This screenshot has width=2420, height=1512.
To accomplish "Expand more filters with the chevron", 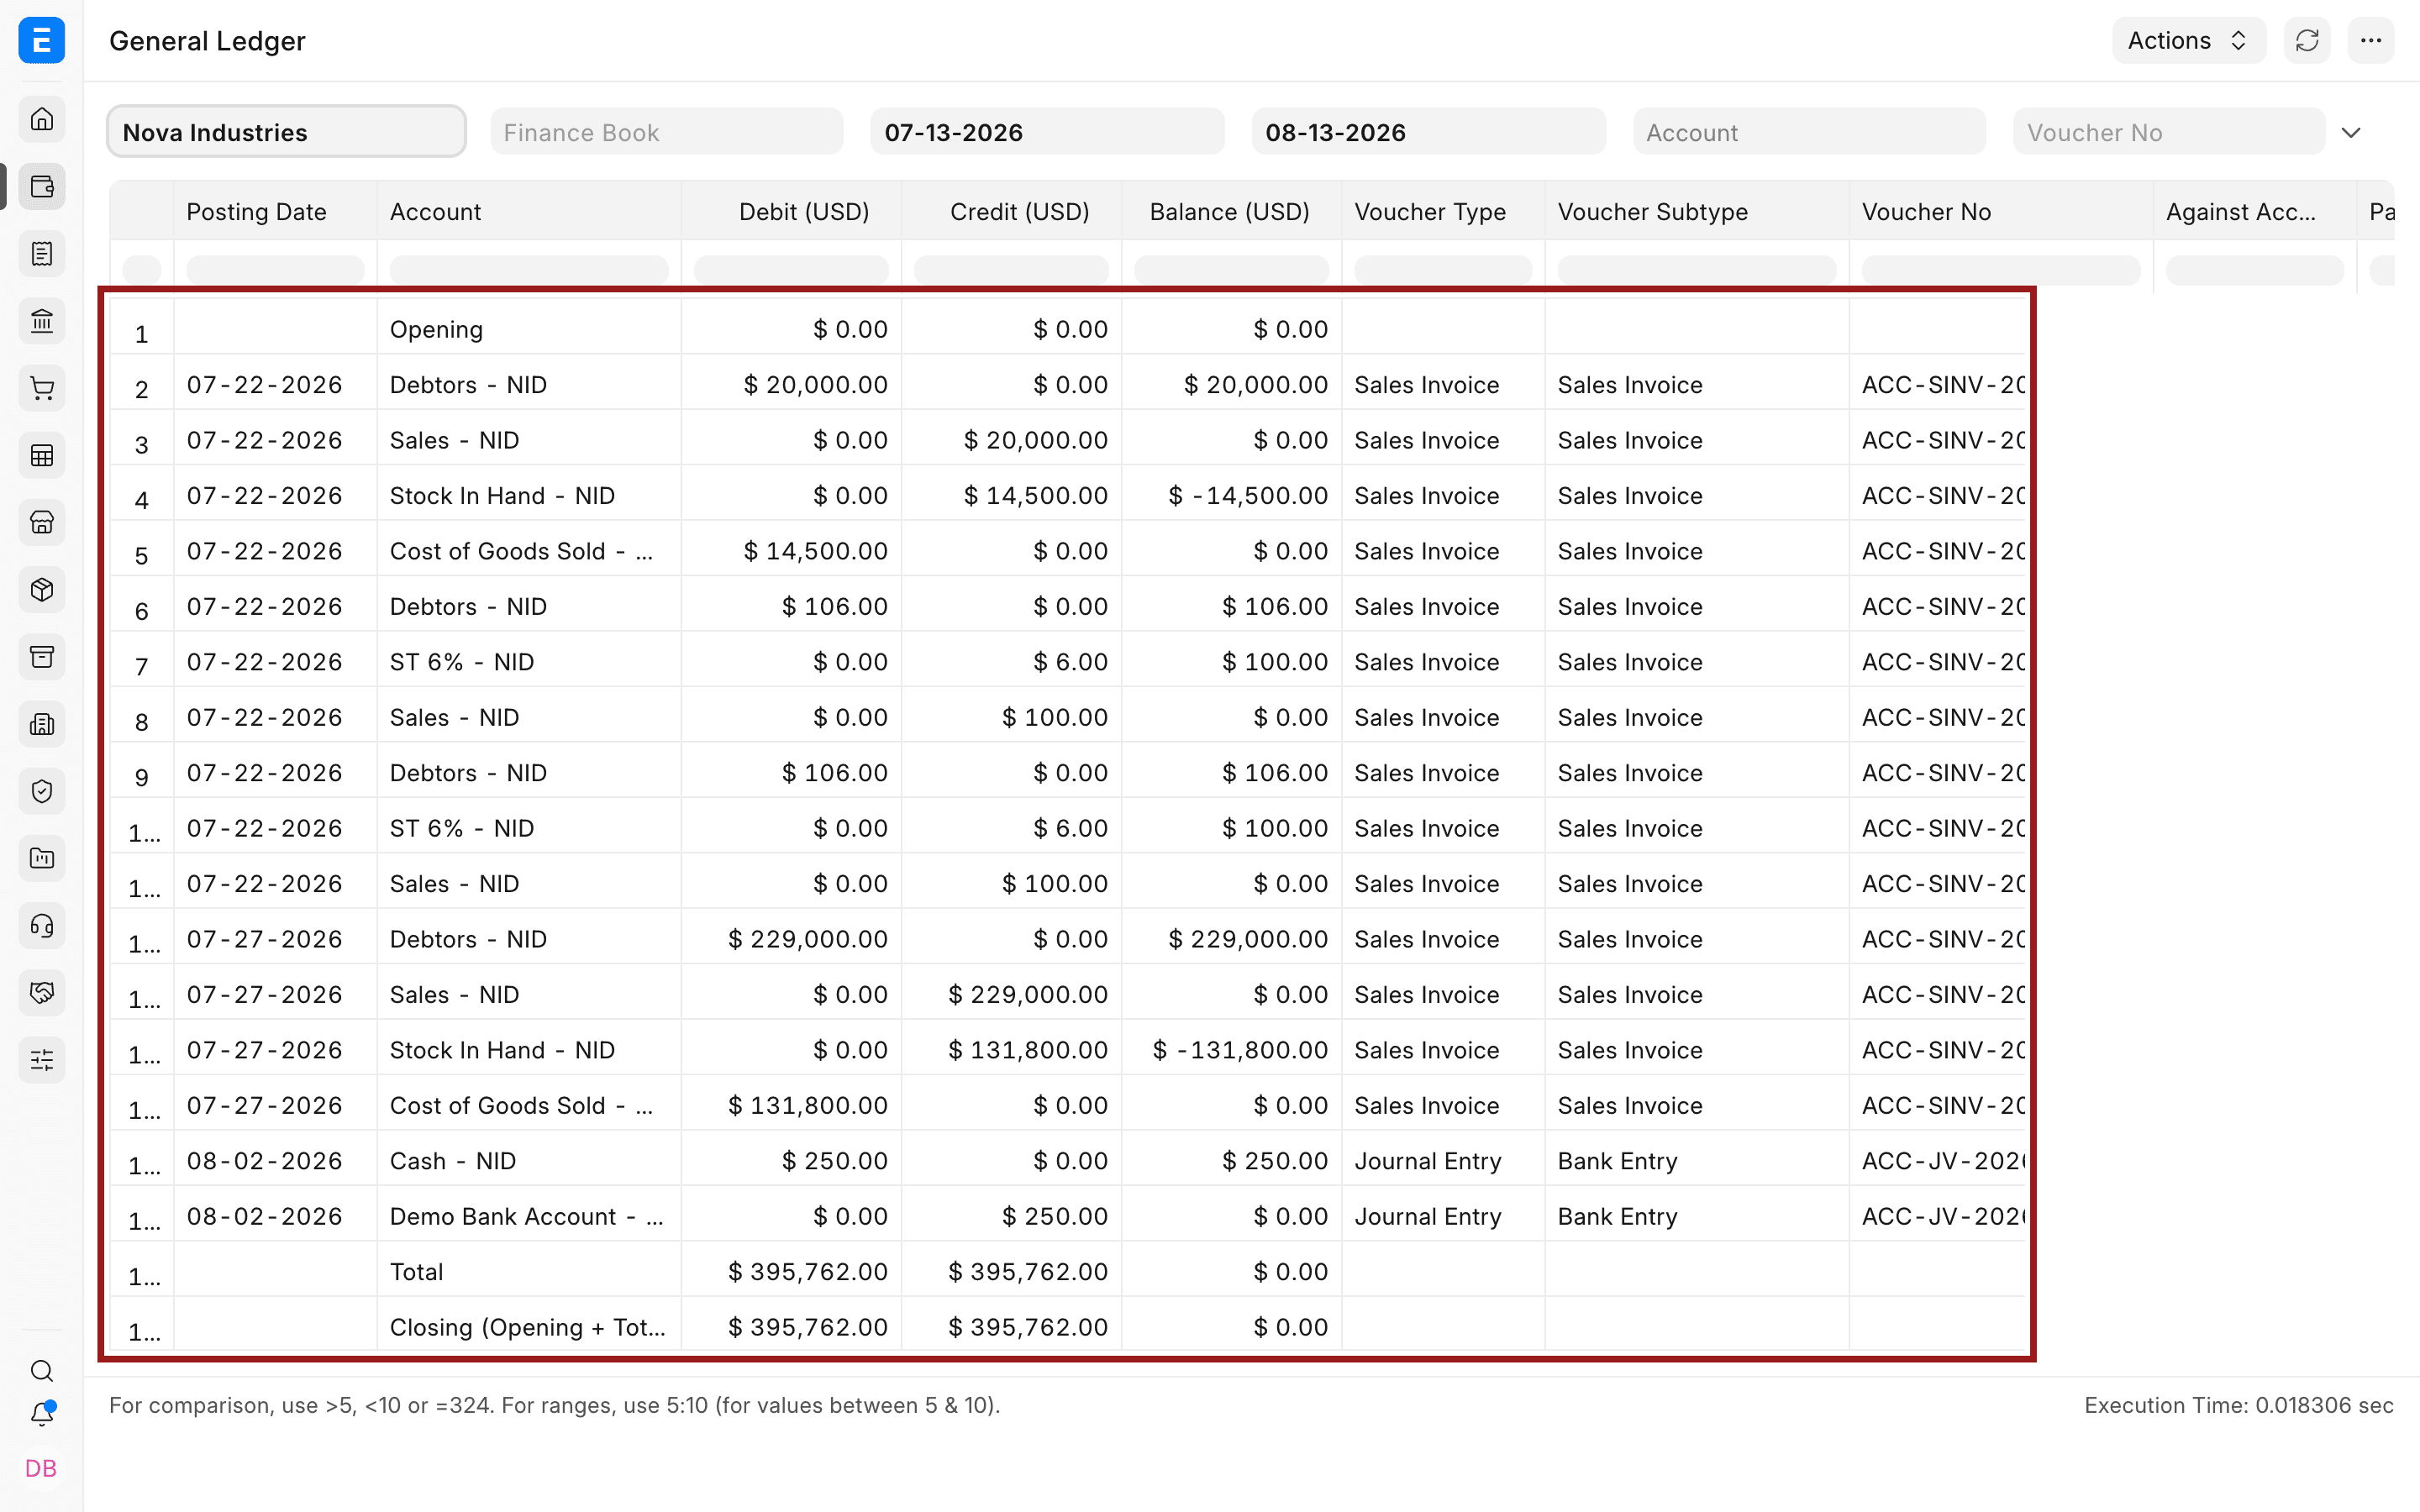I will click(x=2351, y=133).
